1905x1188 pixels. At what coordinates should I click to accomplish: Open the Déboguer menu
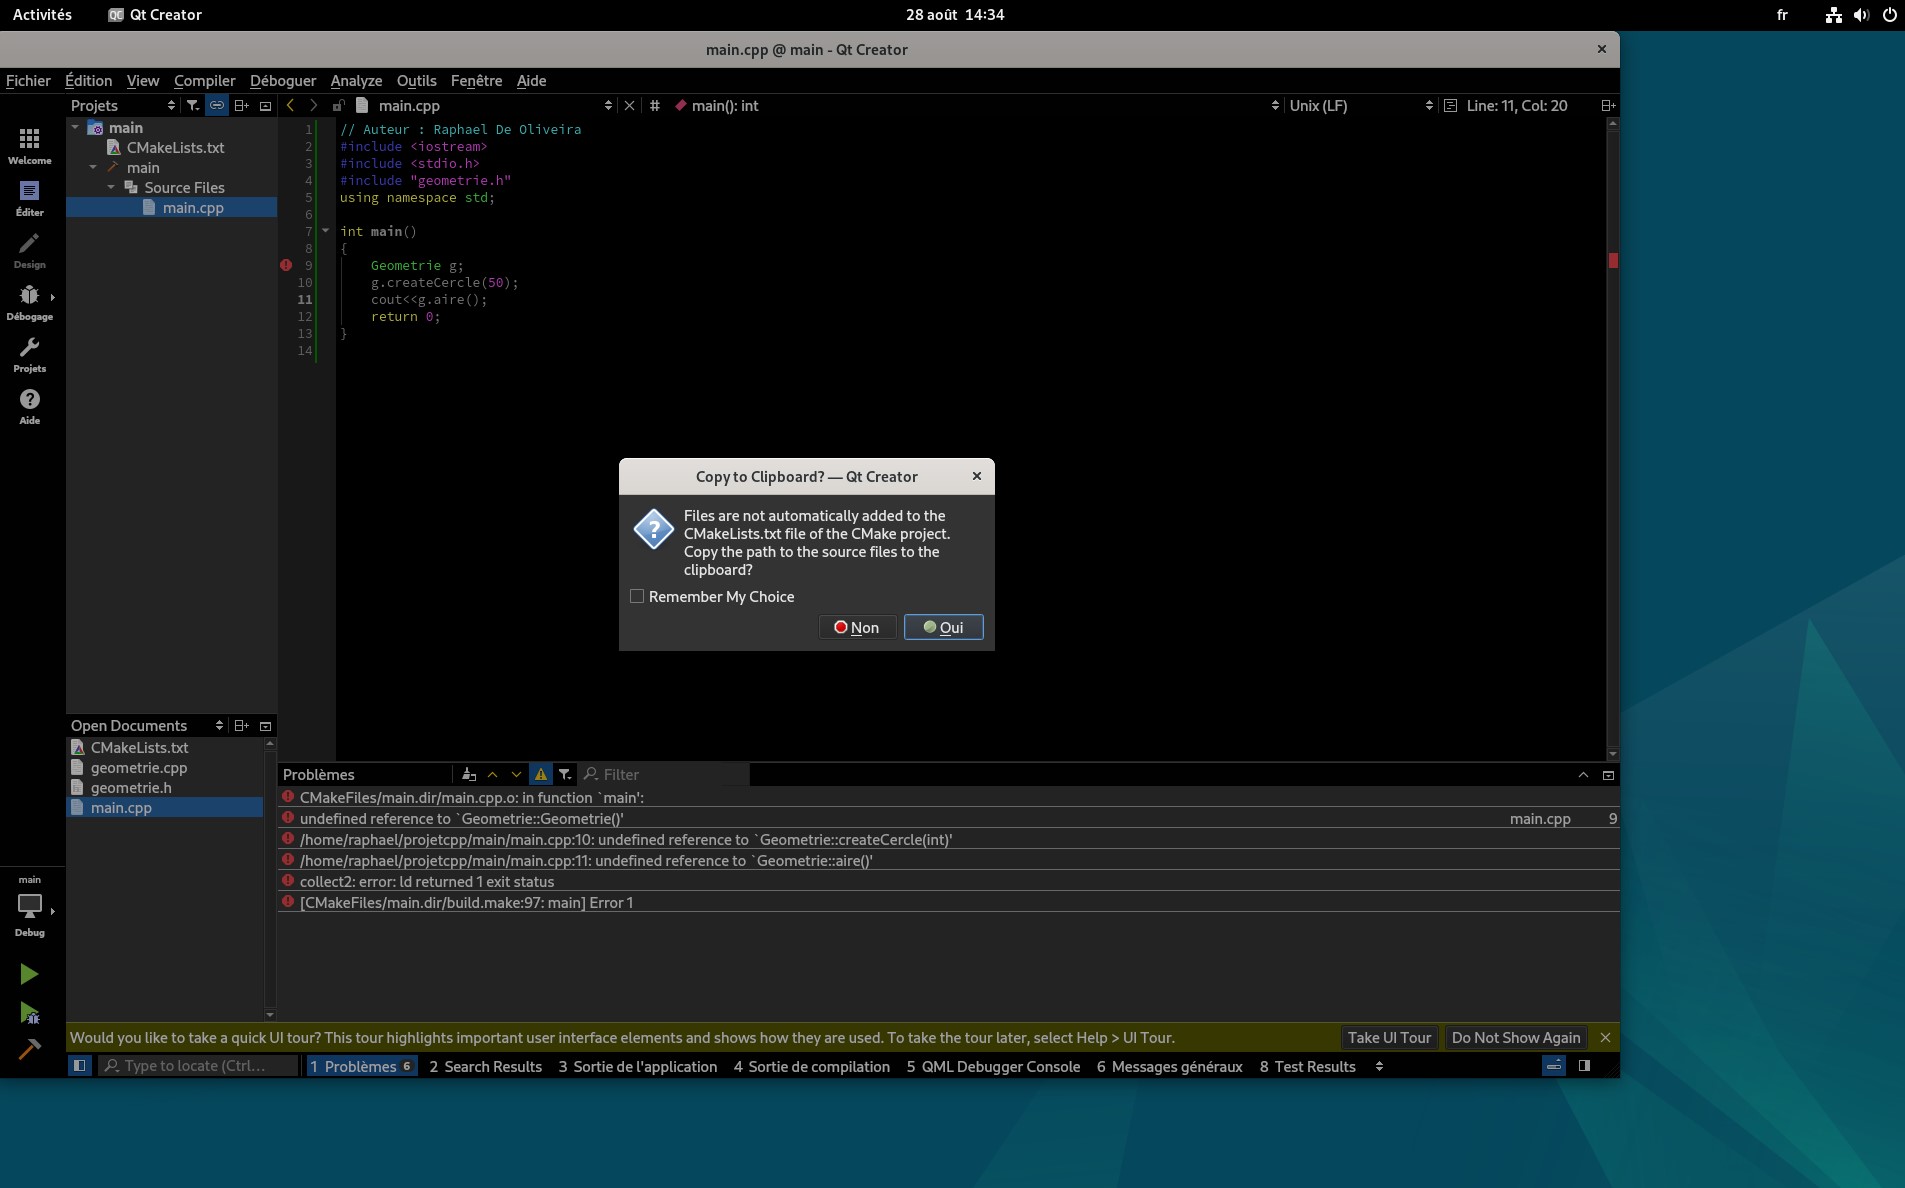tap(283, 80)
